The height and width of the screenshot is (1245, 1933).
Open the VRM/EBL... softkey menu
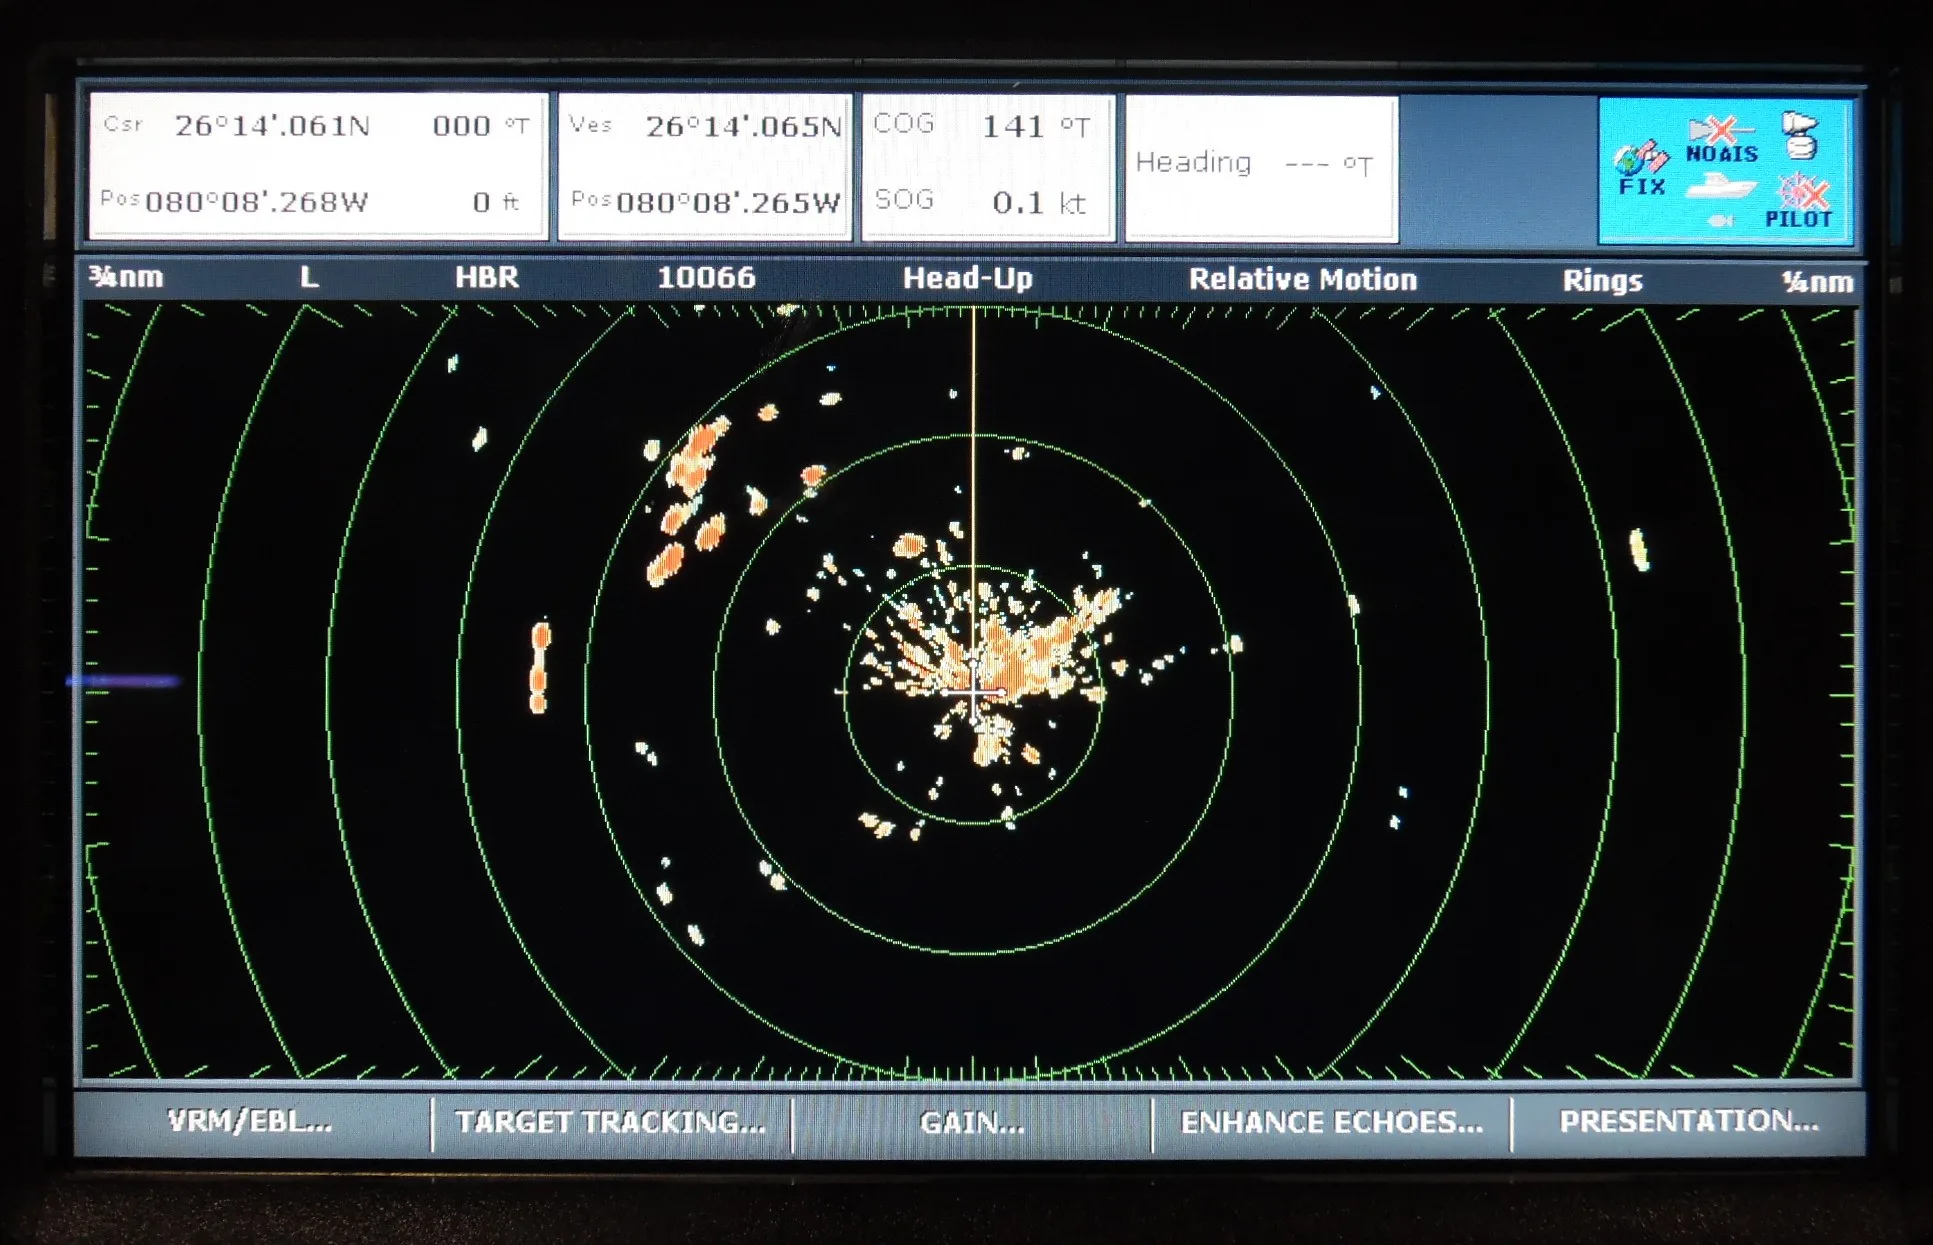click(x=250, y=1122)
